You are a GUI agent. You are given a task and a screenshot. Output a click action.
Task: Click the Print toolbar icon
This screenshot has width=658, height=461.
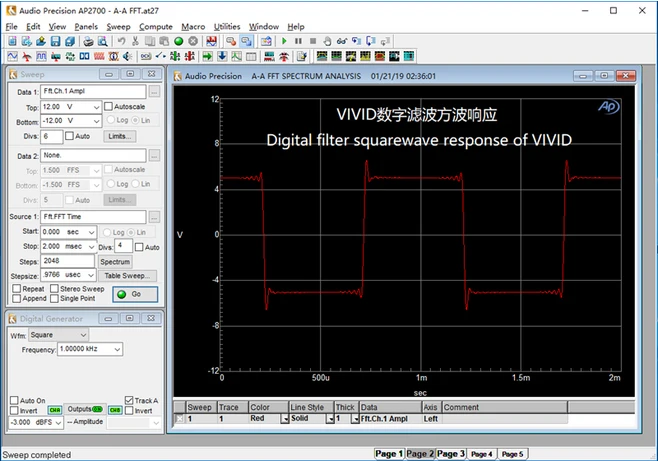(x=88, y=41)
